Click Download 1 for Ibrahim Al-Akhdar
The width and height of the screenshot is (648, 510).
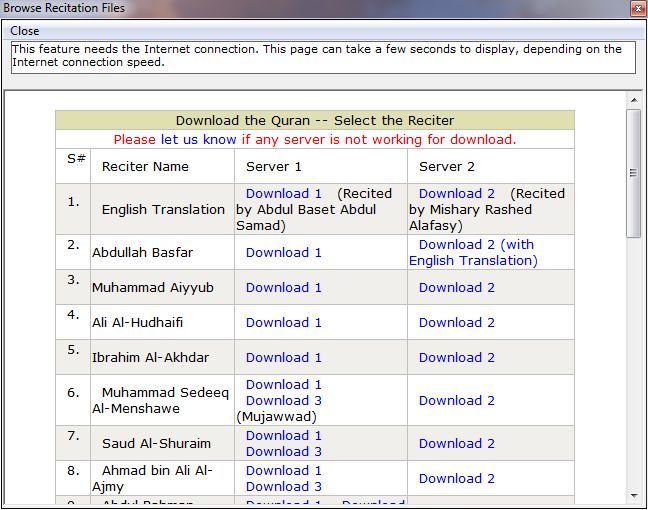[284, 357]
